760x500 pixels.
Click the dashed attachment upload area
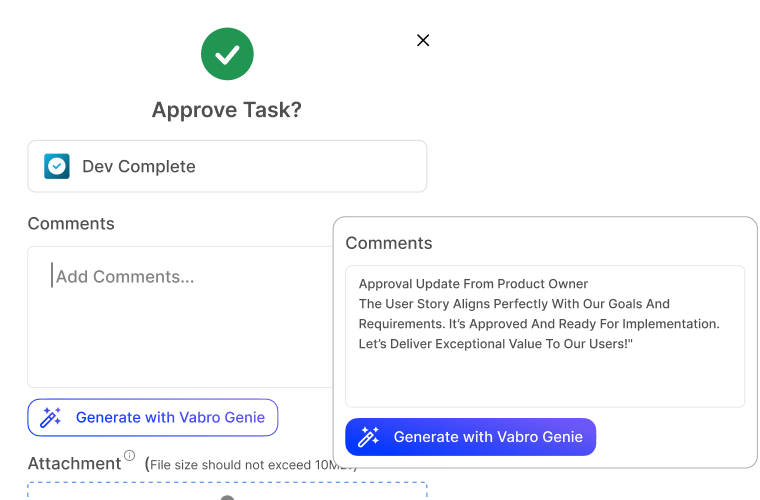[x=227, y=491]
